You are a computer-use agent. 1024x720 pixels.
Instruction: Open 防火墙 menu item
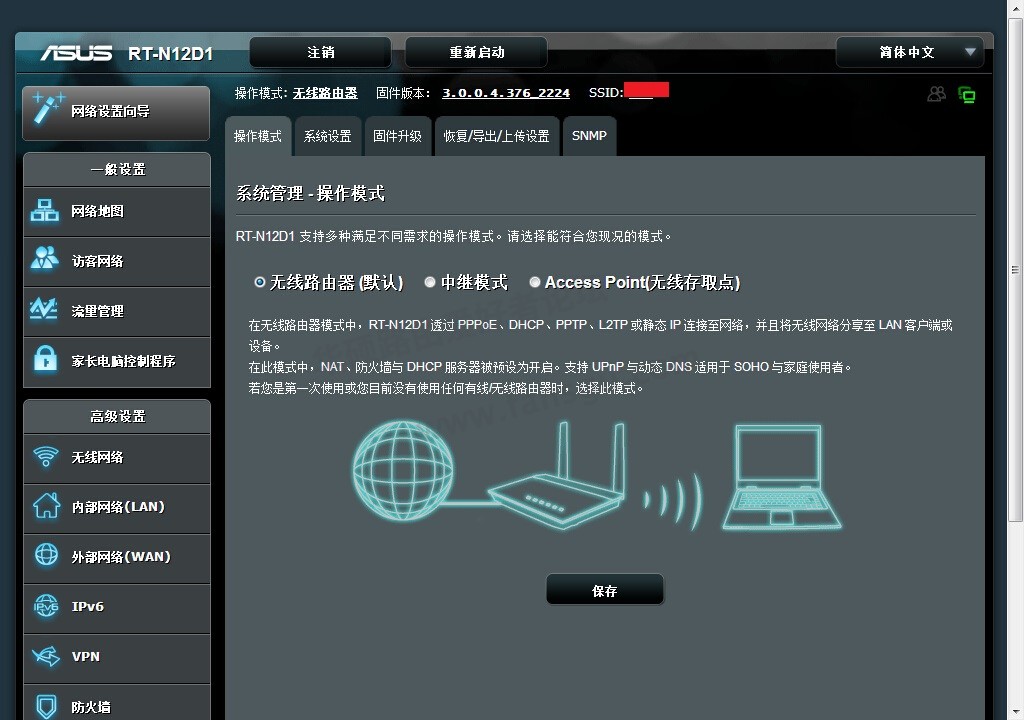tap(117, 703)
